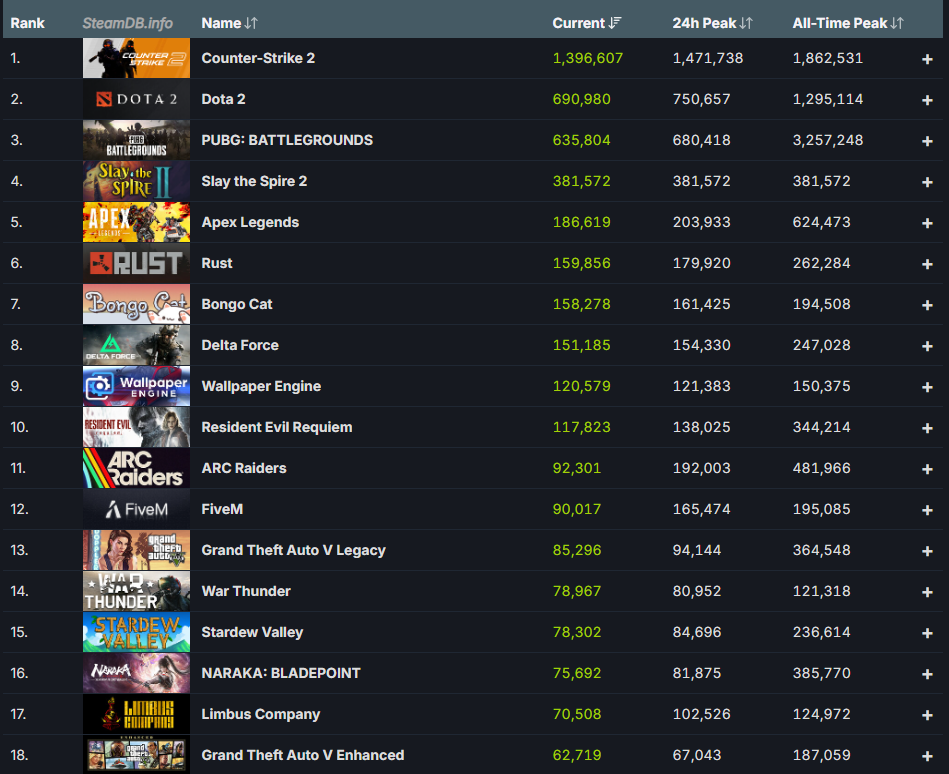
Task: Click plus icon for Grand Theft Auto V Enhanced
Action: coord(927,756)
